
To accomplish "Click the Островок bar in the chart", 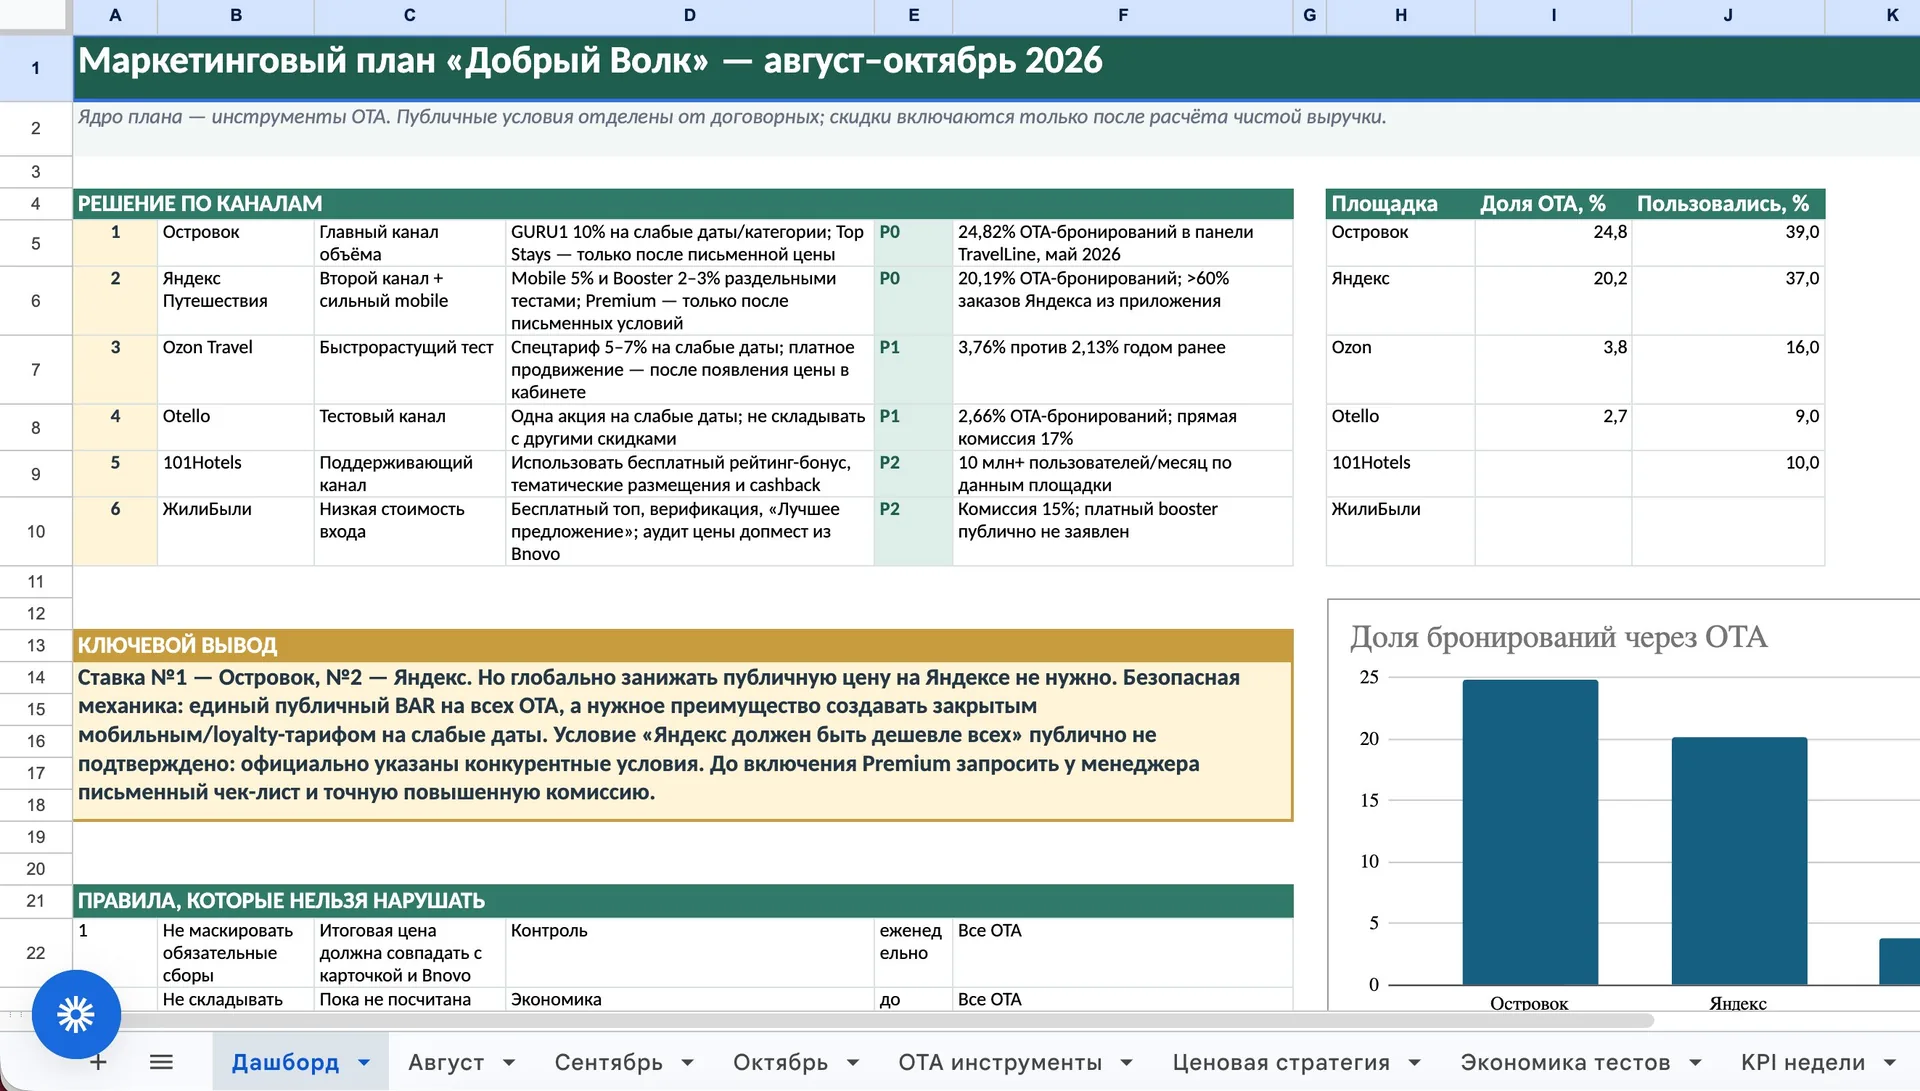I will (1530, 832).
